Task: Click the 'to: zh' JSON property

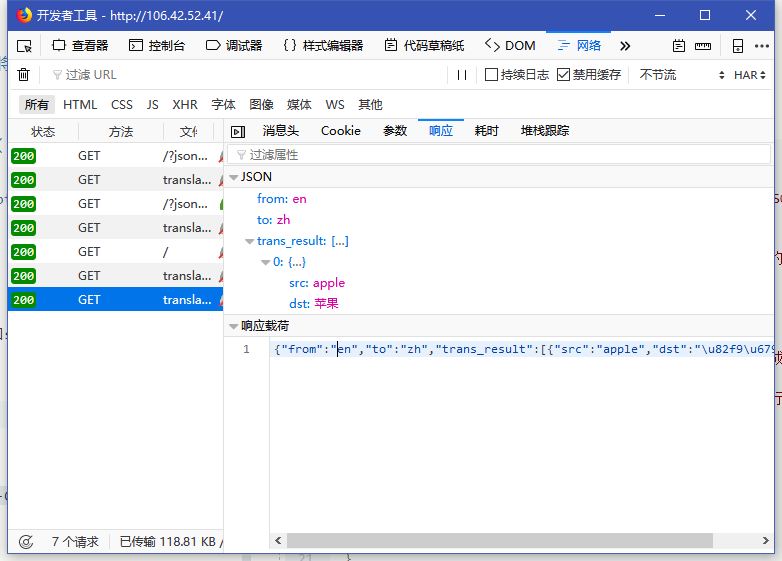Action: 273,220
